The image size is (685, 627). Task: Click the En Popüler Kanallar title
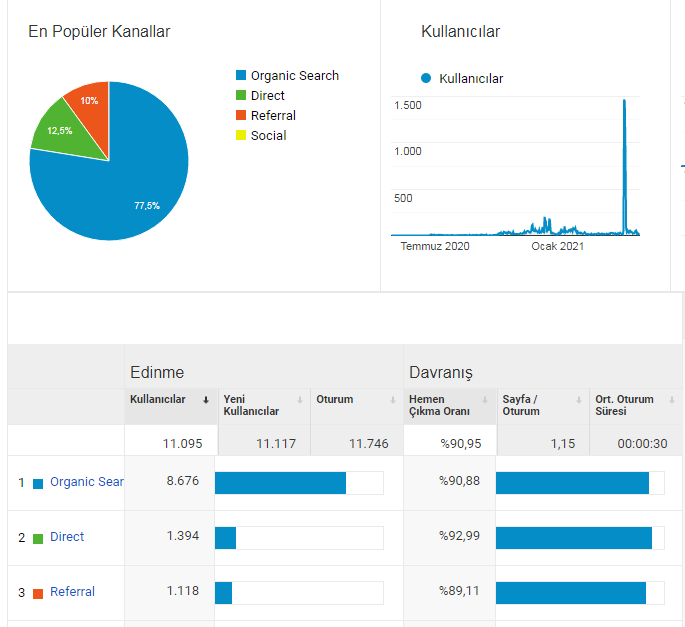click(x=99, y=31)
